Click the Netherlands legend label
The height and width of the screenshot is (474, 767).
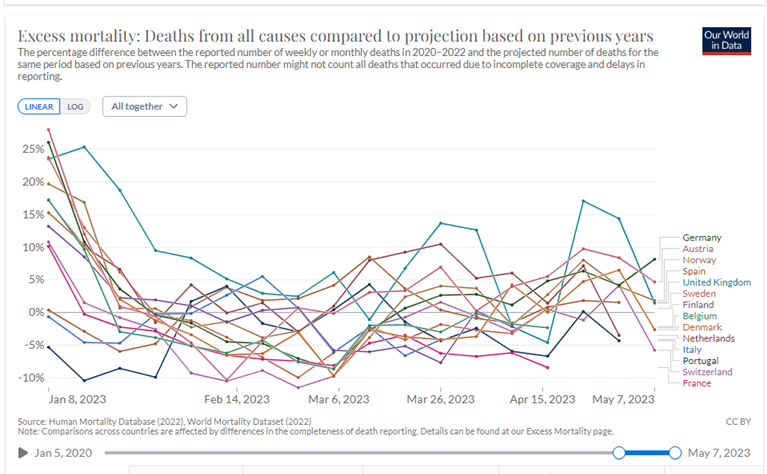(x=708, y=338)
